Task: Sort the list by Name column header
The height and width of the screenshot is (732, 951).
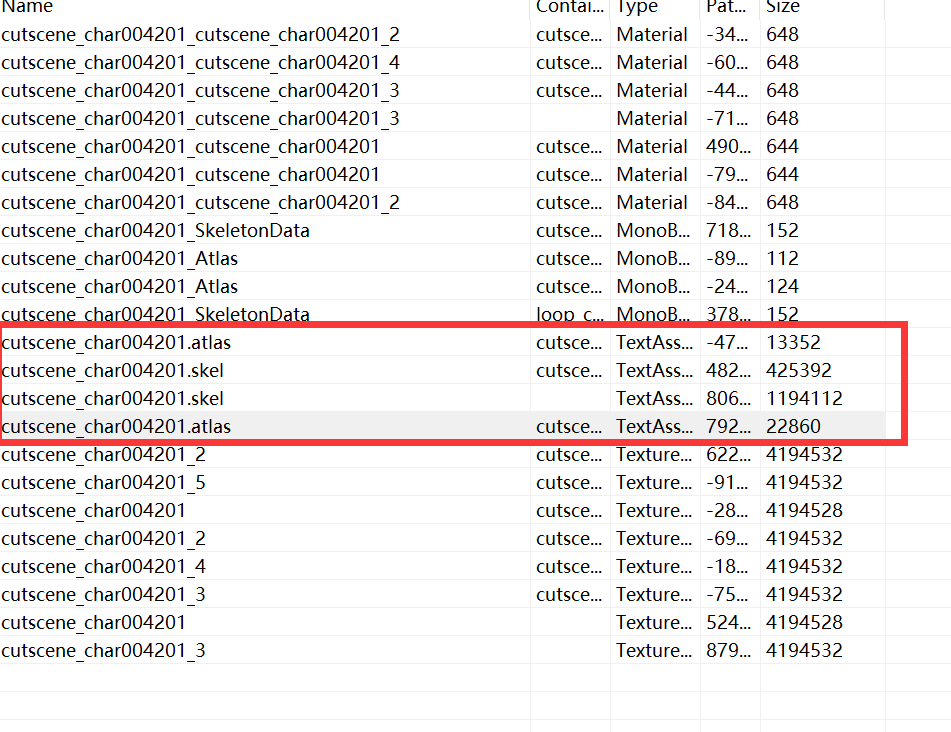Action: pyautogui.click(x=28, y=7)
